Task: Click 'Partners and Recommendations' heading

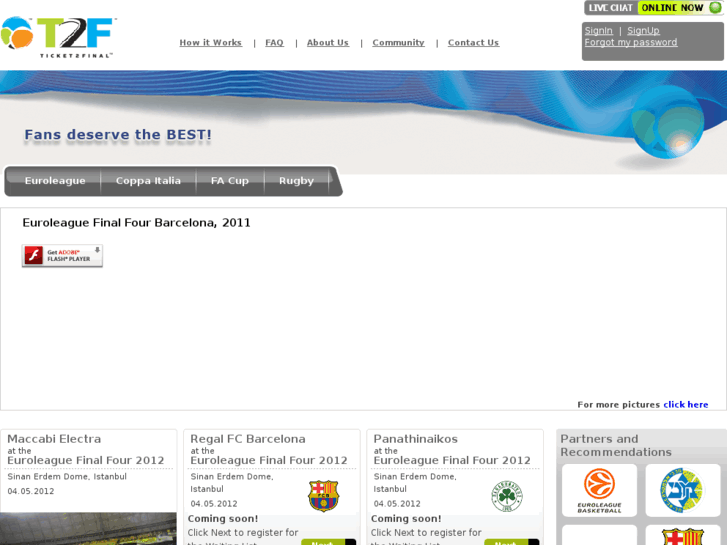Action: coord(616,445)
